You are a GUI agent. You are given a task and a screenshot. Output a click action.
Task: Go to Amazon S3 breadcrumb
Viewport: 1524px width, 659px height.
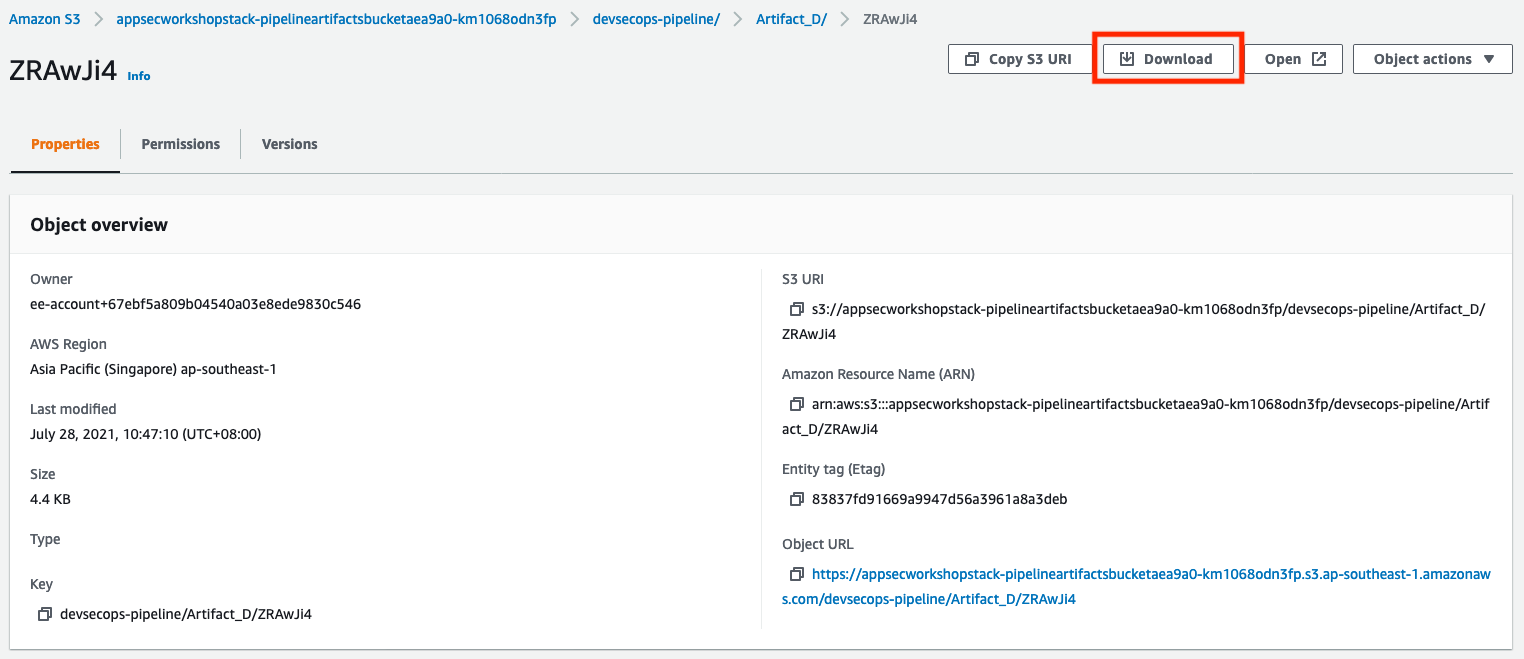click(44, 19)
